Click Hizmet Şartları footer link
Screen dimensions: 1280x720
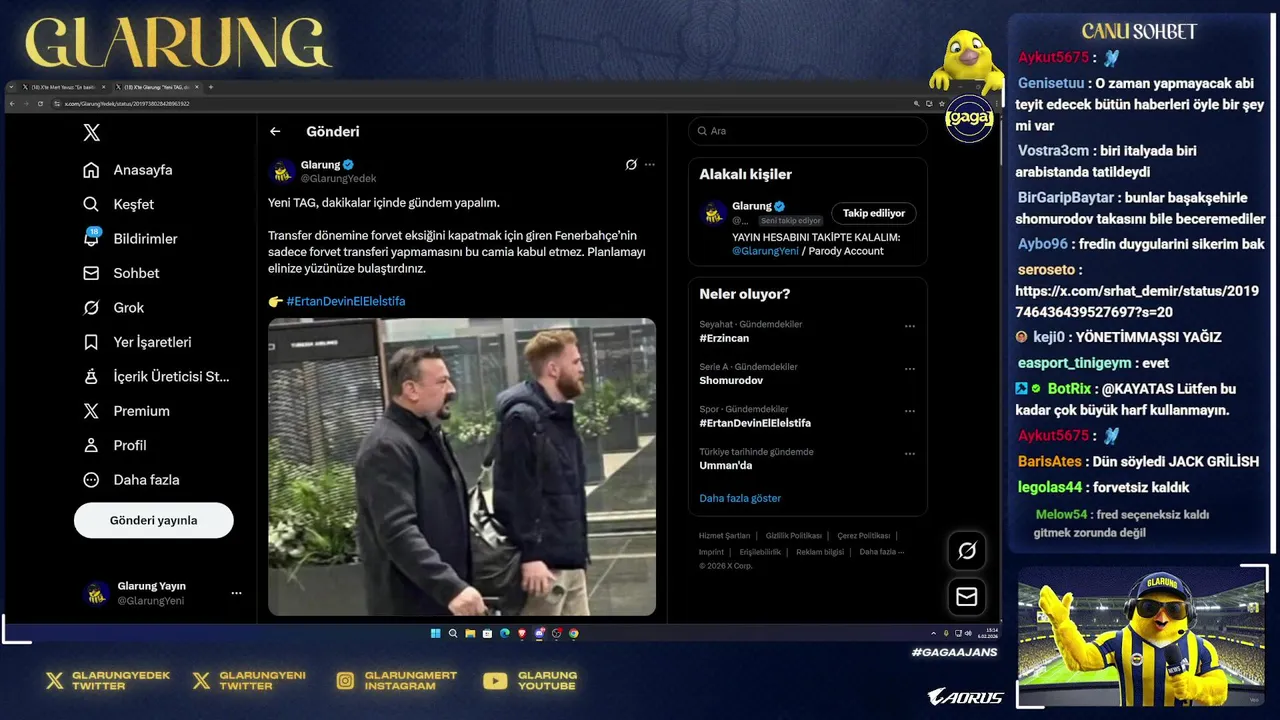point(724,536)
